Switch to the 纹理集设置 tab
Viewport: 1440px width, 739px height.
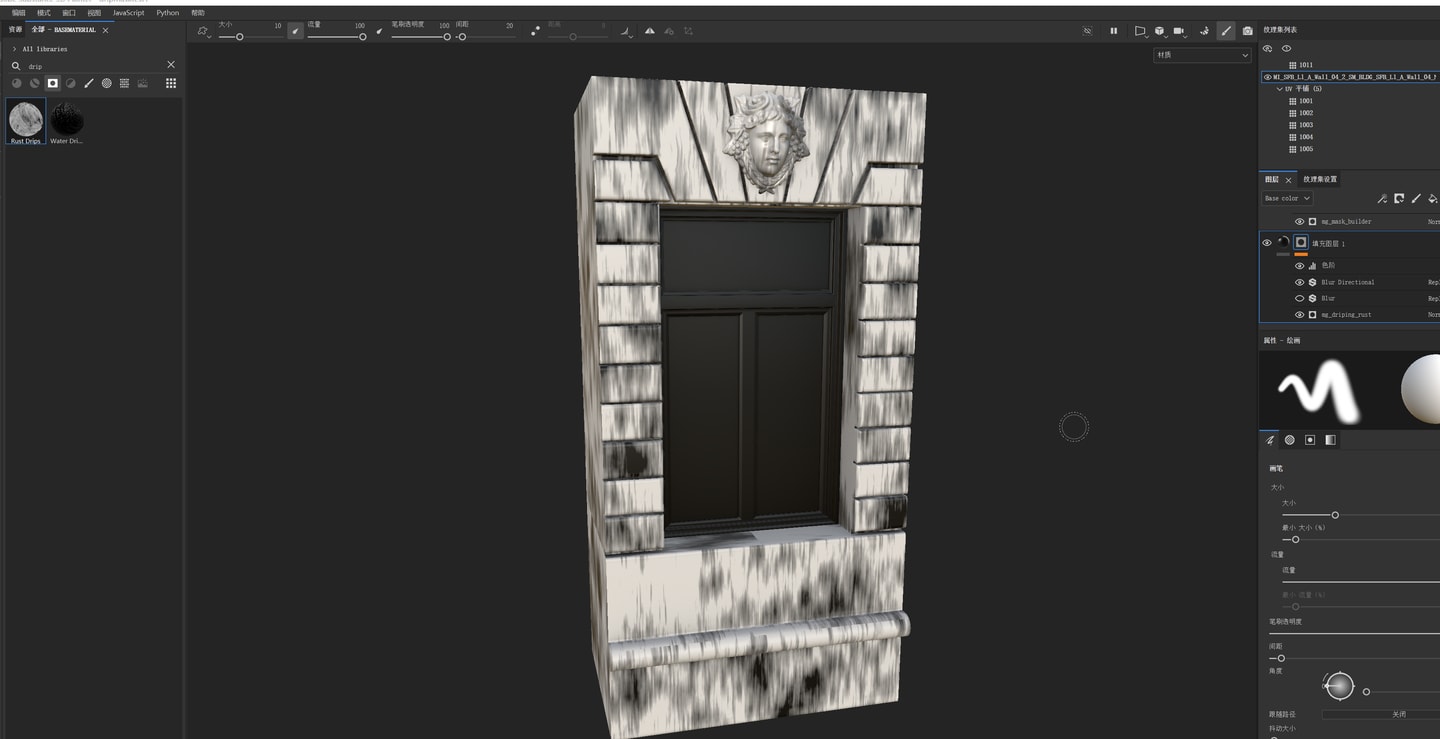[1320, 179]
